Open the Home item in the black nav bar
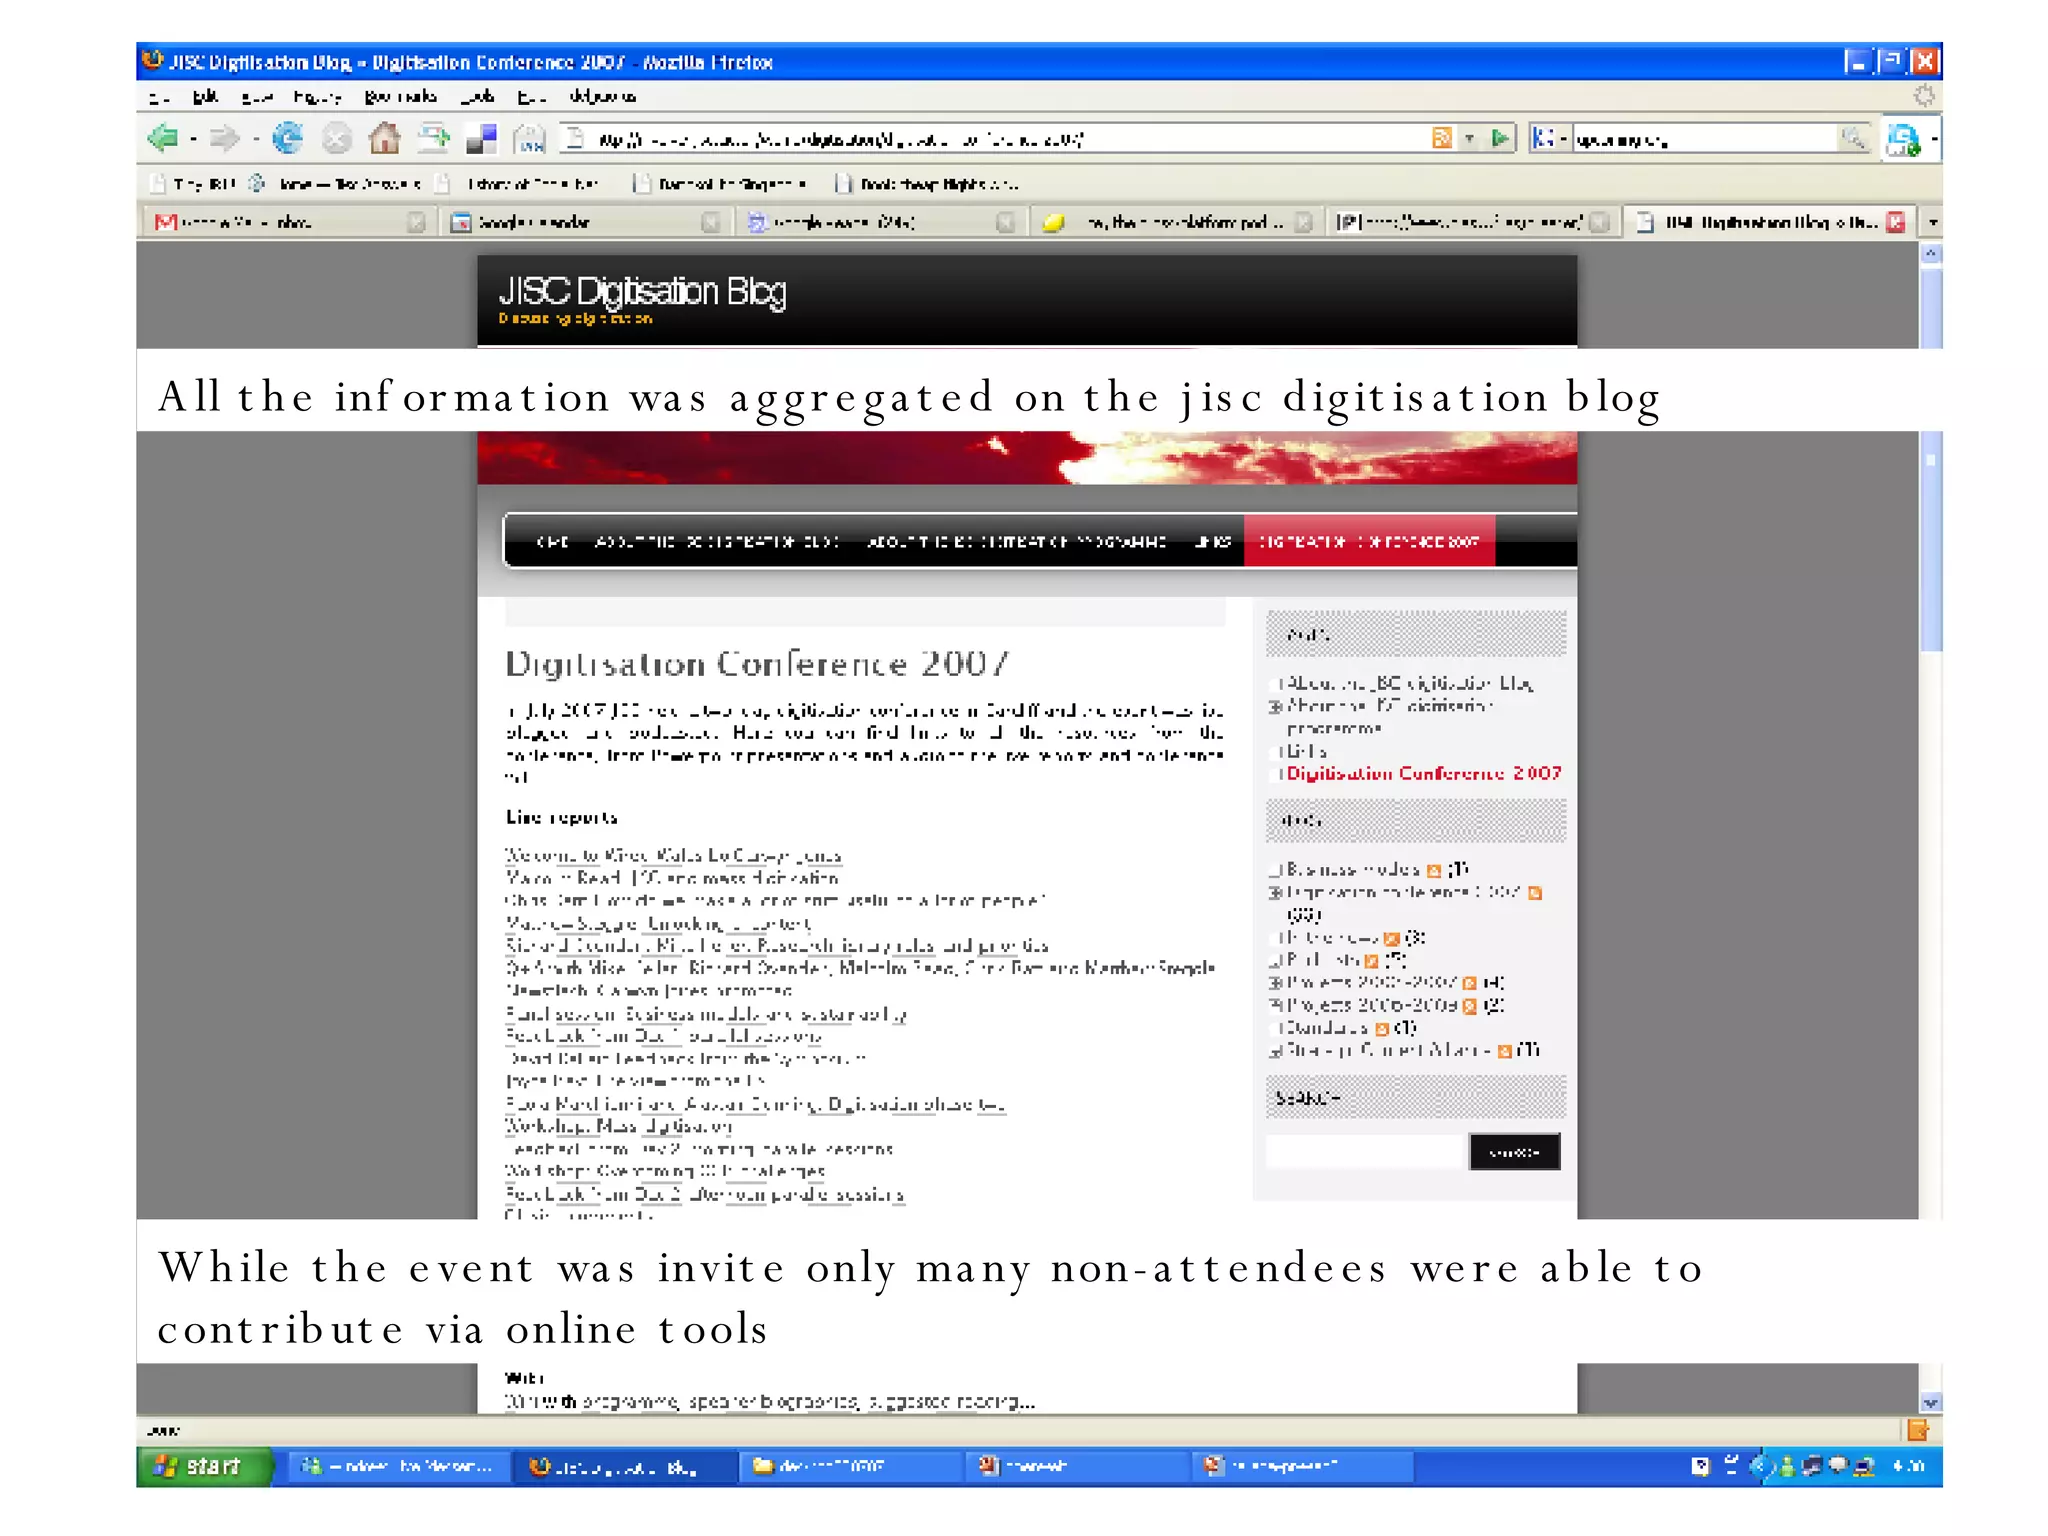This screenshot has height=1536, width=2048. 552,541
